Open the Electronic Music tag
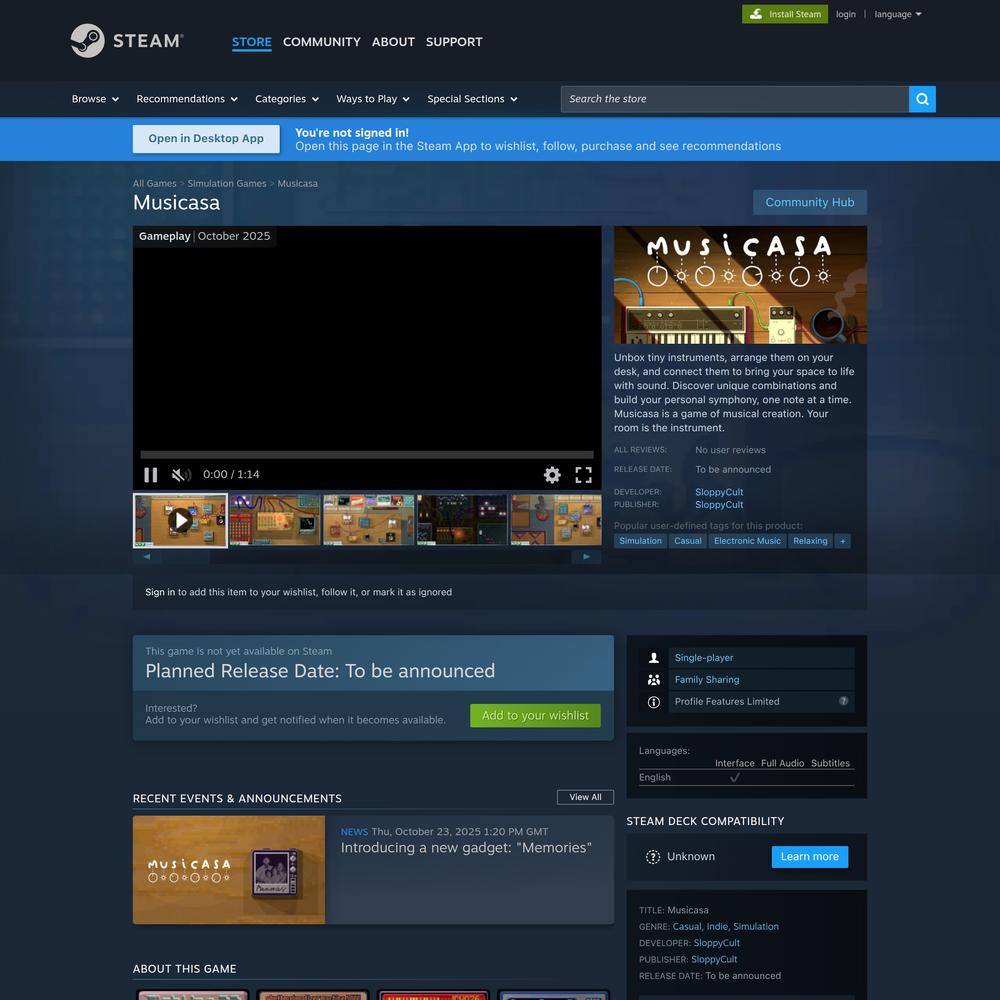 pos(747,541)
